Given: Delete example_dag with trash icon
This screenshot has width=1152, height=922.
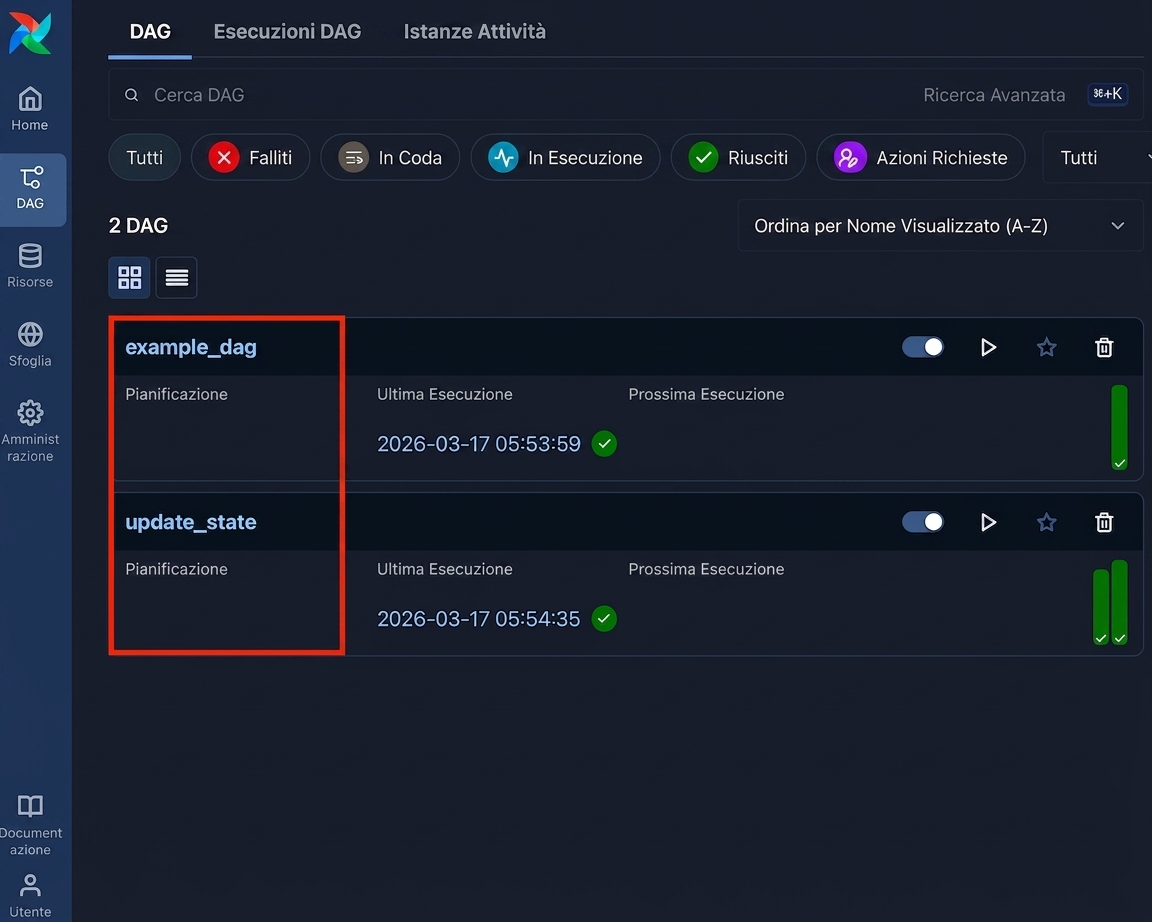Looking at the screenshot, I should coord(1104,347).
